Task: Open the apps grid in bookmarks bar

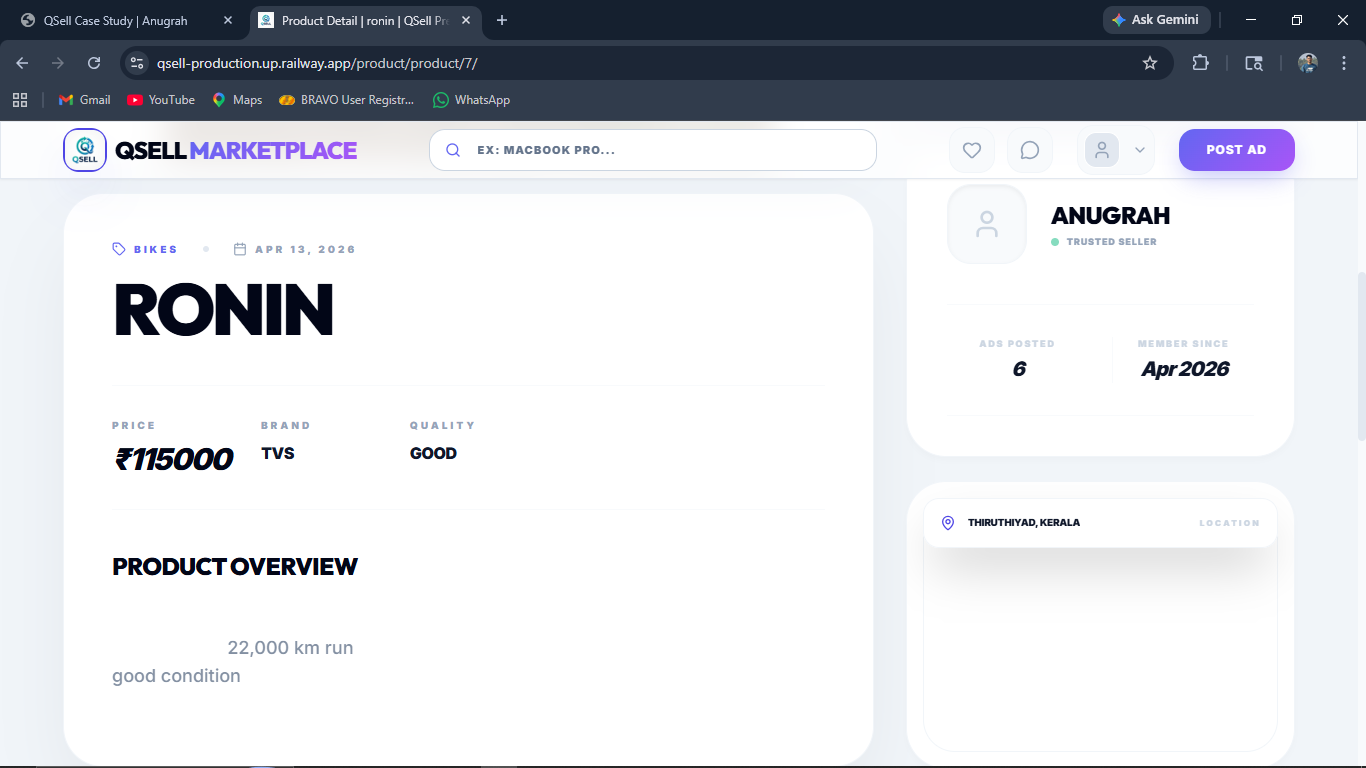Action: click(x=19, y=100)
